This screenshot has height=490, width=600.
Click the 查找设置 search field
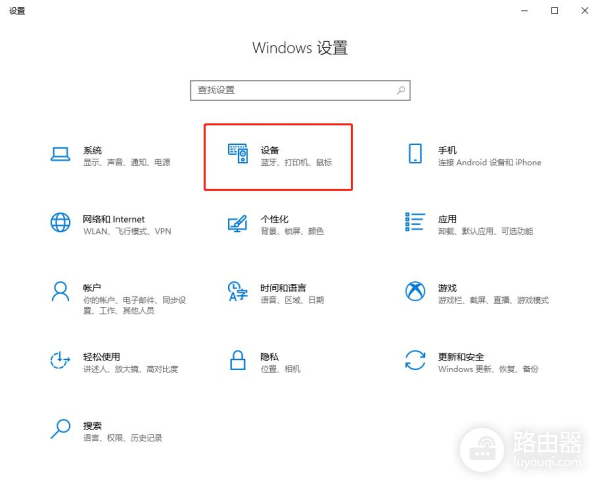300,91
